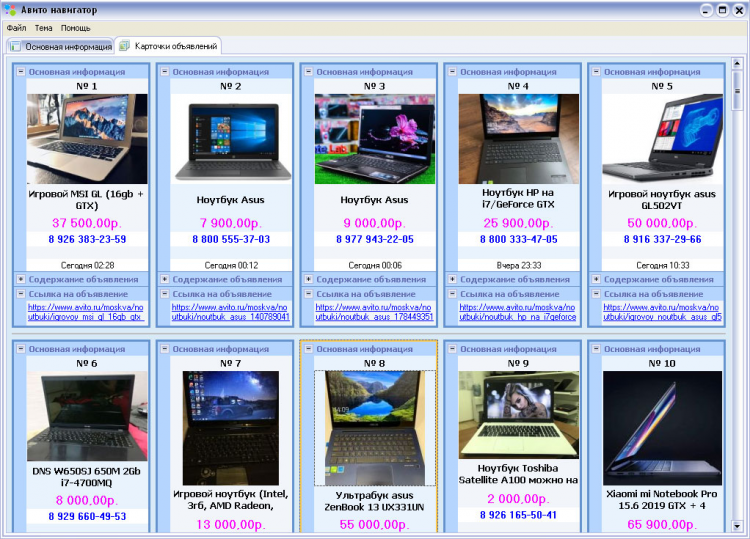Click phone number 8 926 383-23-59
Image resolution: width=750 pixels, height=539 pixels.
[87, 239]
